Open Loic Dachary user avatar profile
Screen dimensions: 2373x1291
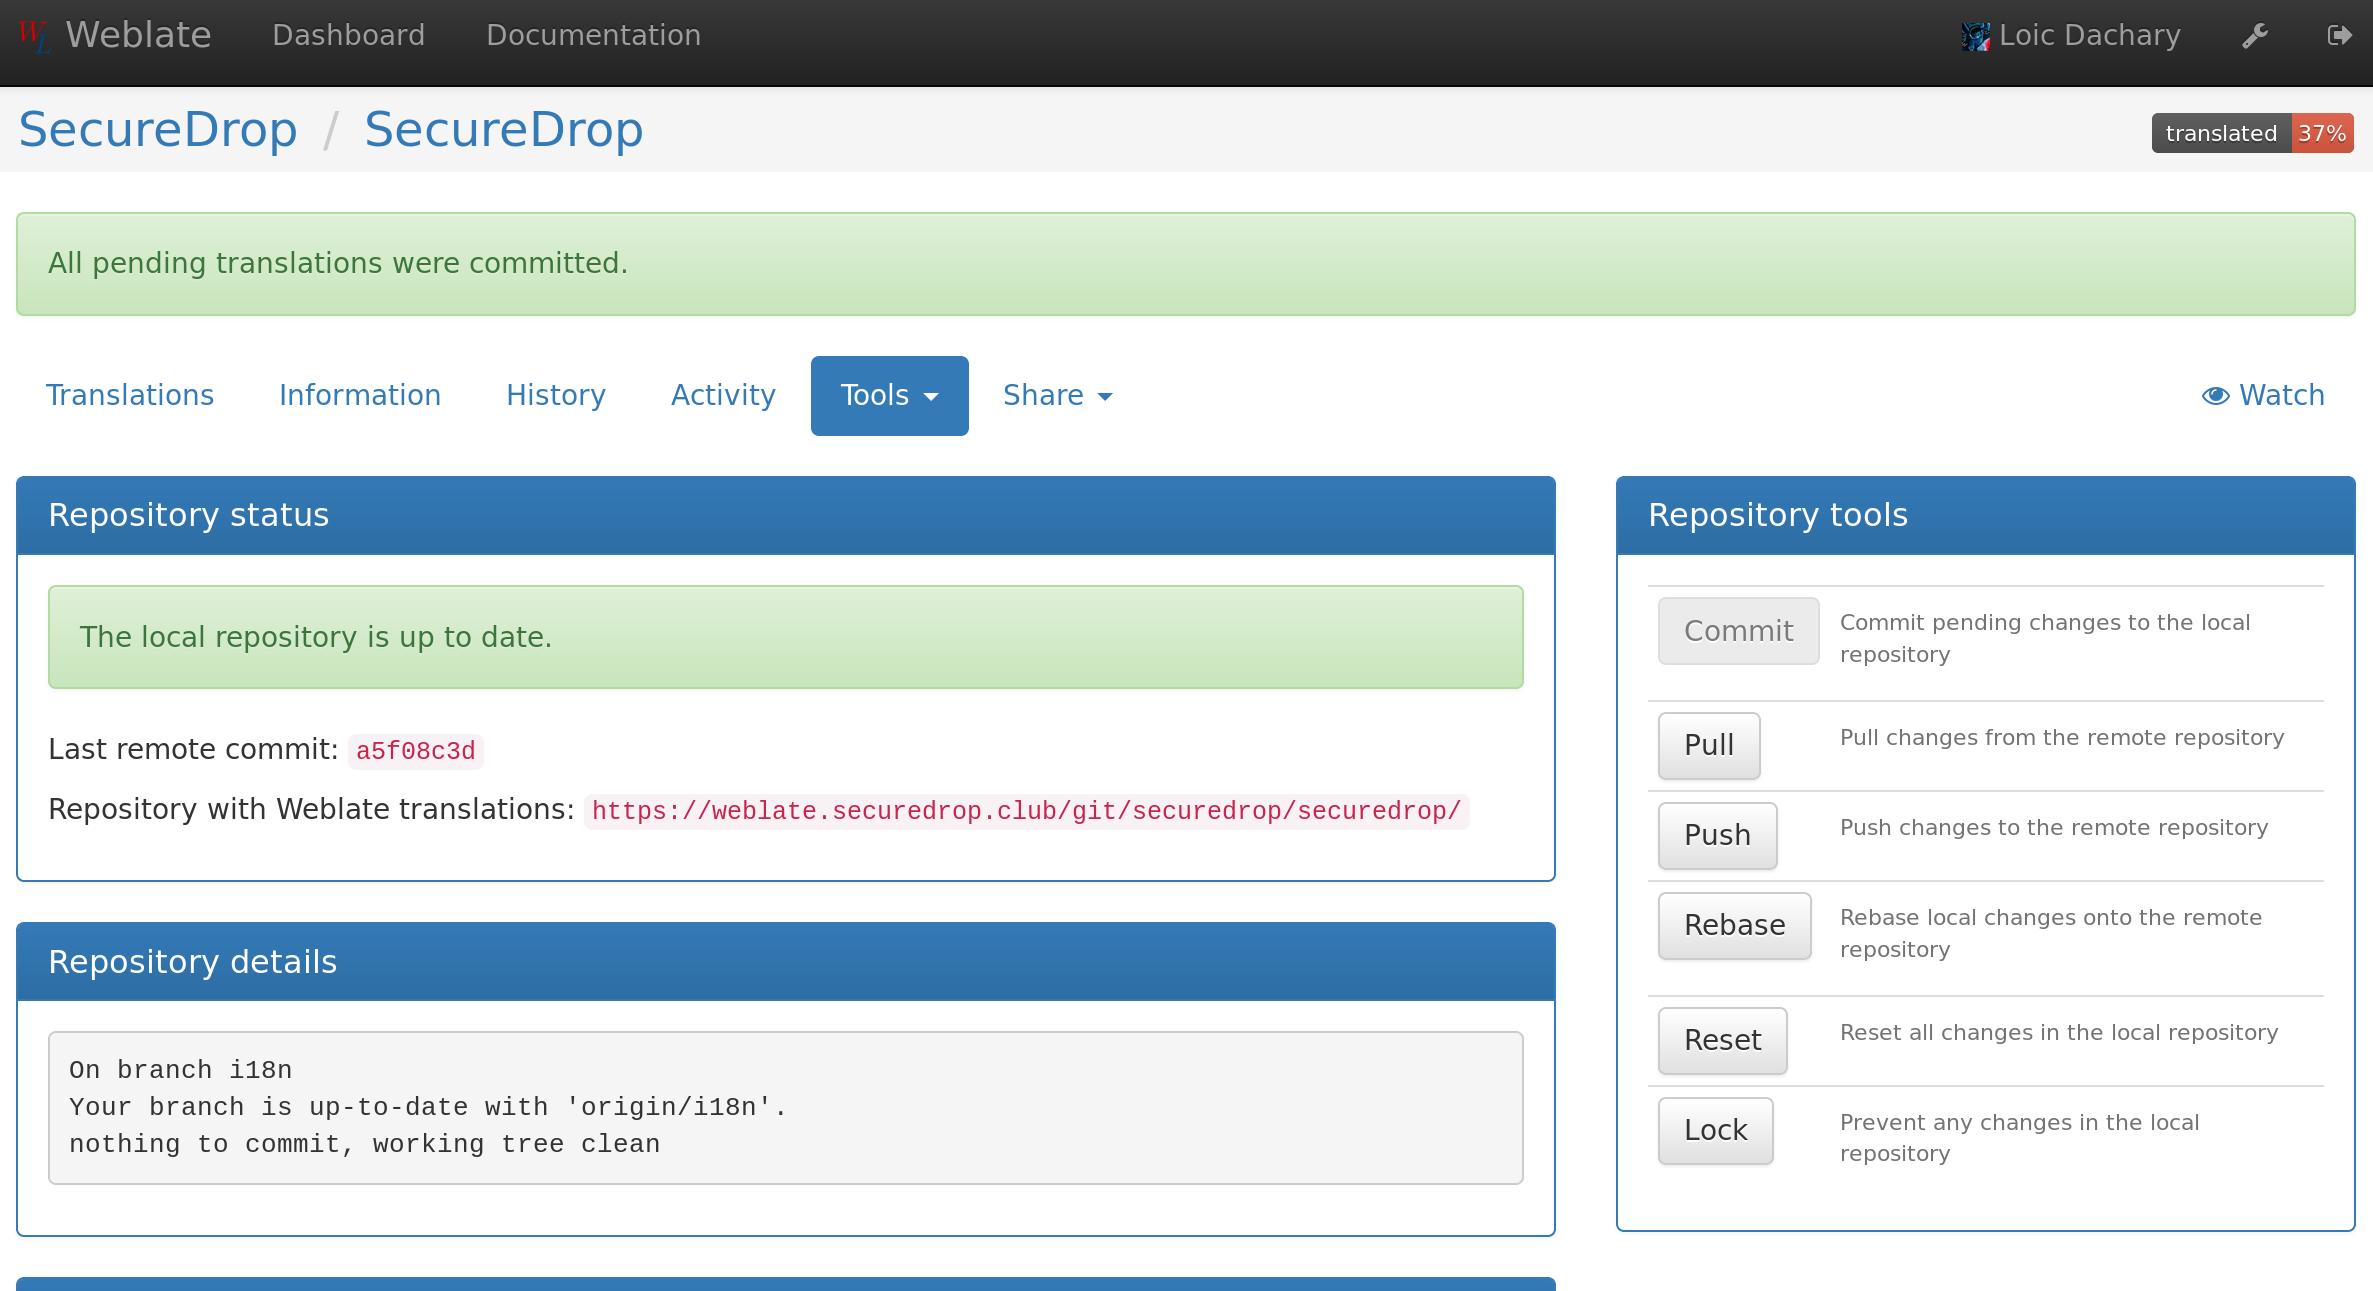click(x=1976, y=36)
